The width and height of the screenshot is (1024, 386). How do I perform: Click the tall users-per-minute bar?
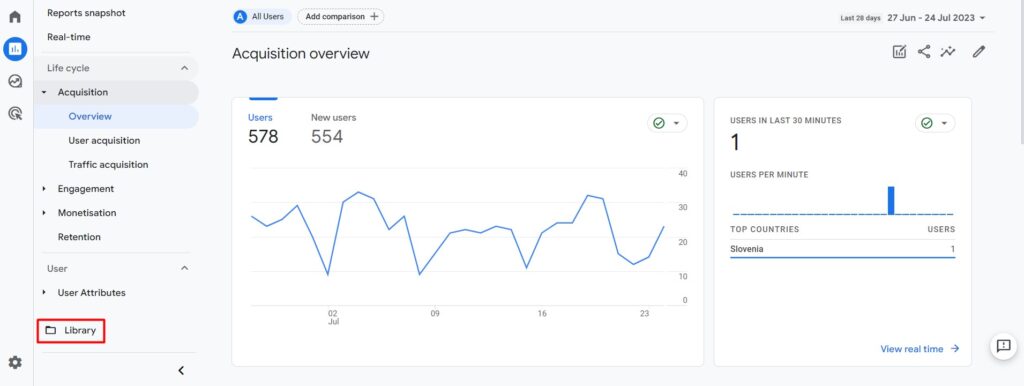[891, 201]
